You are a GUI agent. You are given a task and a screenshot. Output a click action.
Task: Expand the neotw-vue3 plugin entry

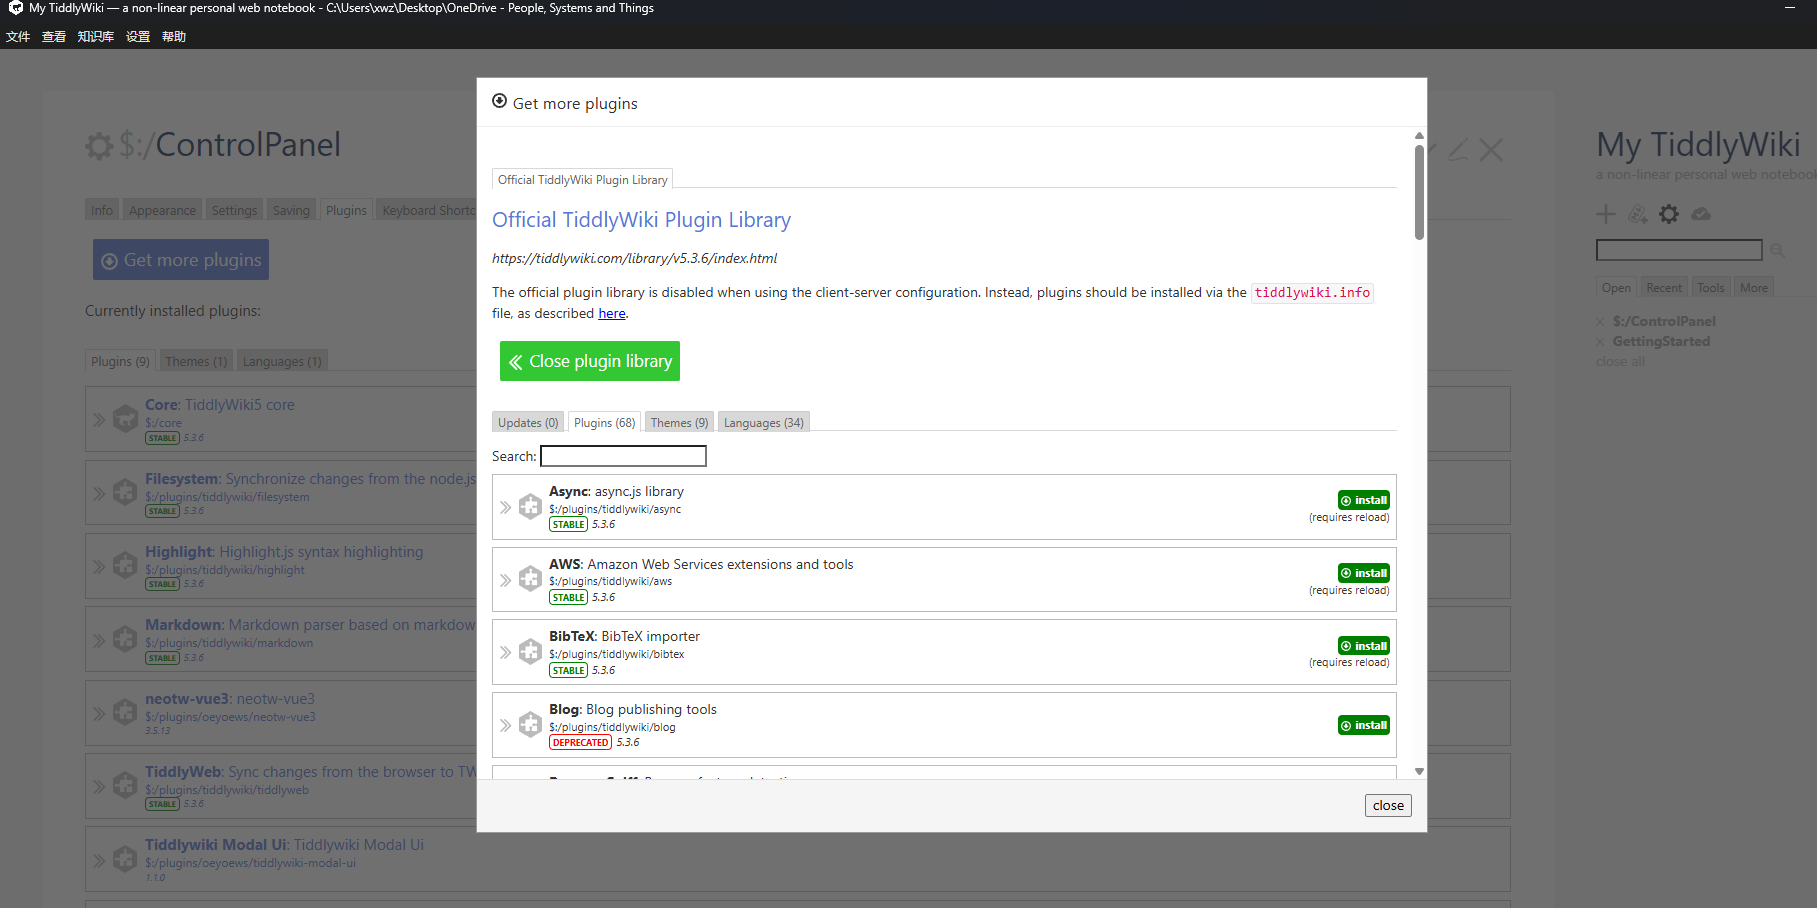tap(99, 713)
